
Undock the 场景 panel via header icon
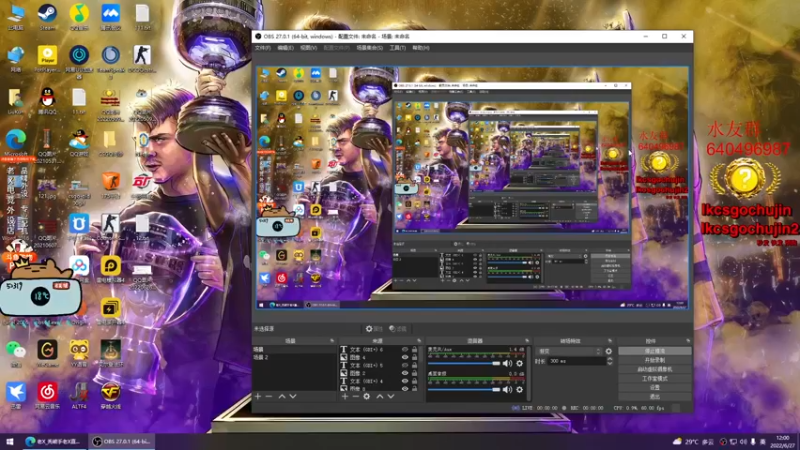tap(332, 340)
